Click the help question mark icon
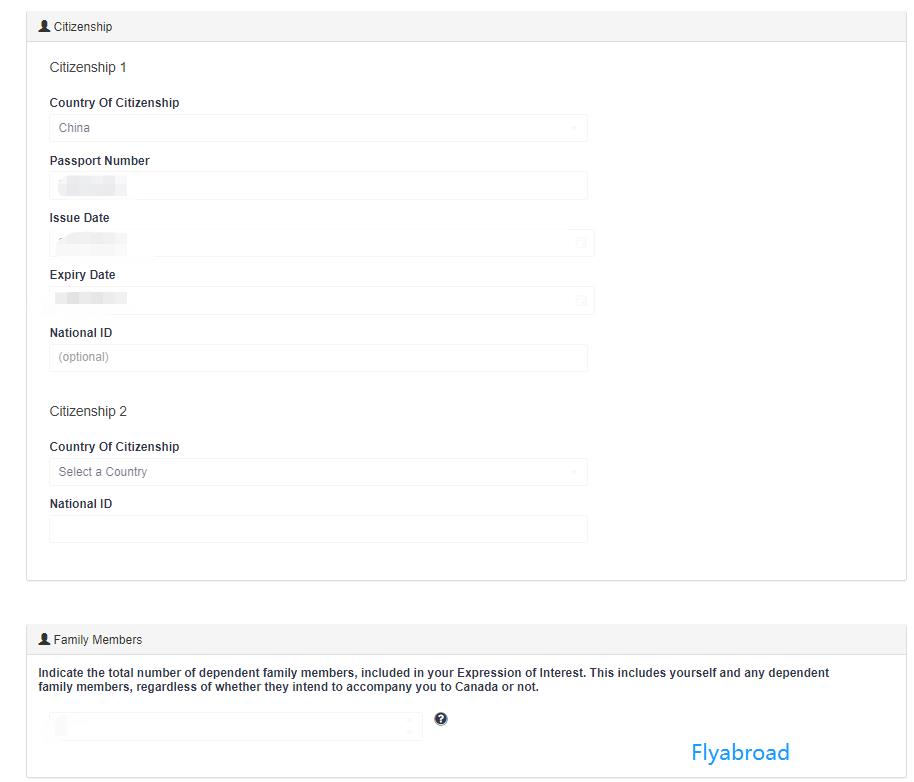This screenshot has width=914, height=782. click(x=441, y=719)
